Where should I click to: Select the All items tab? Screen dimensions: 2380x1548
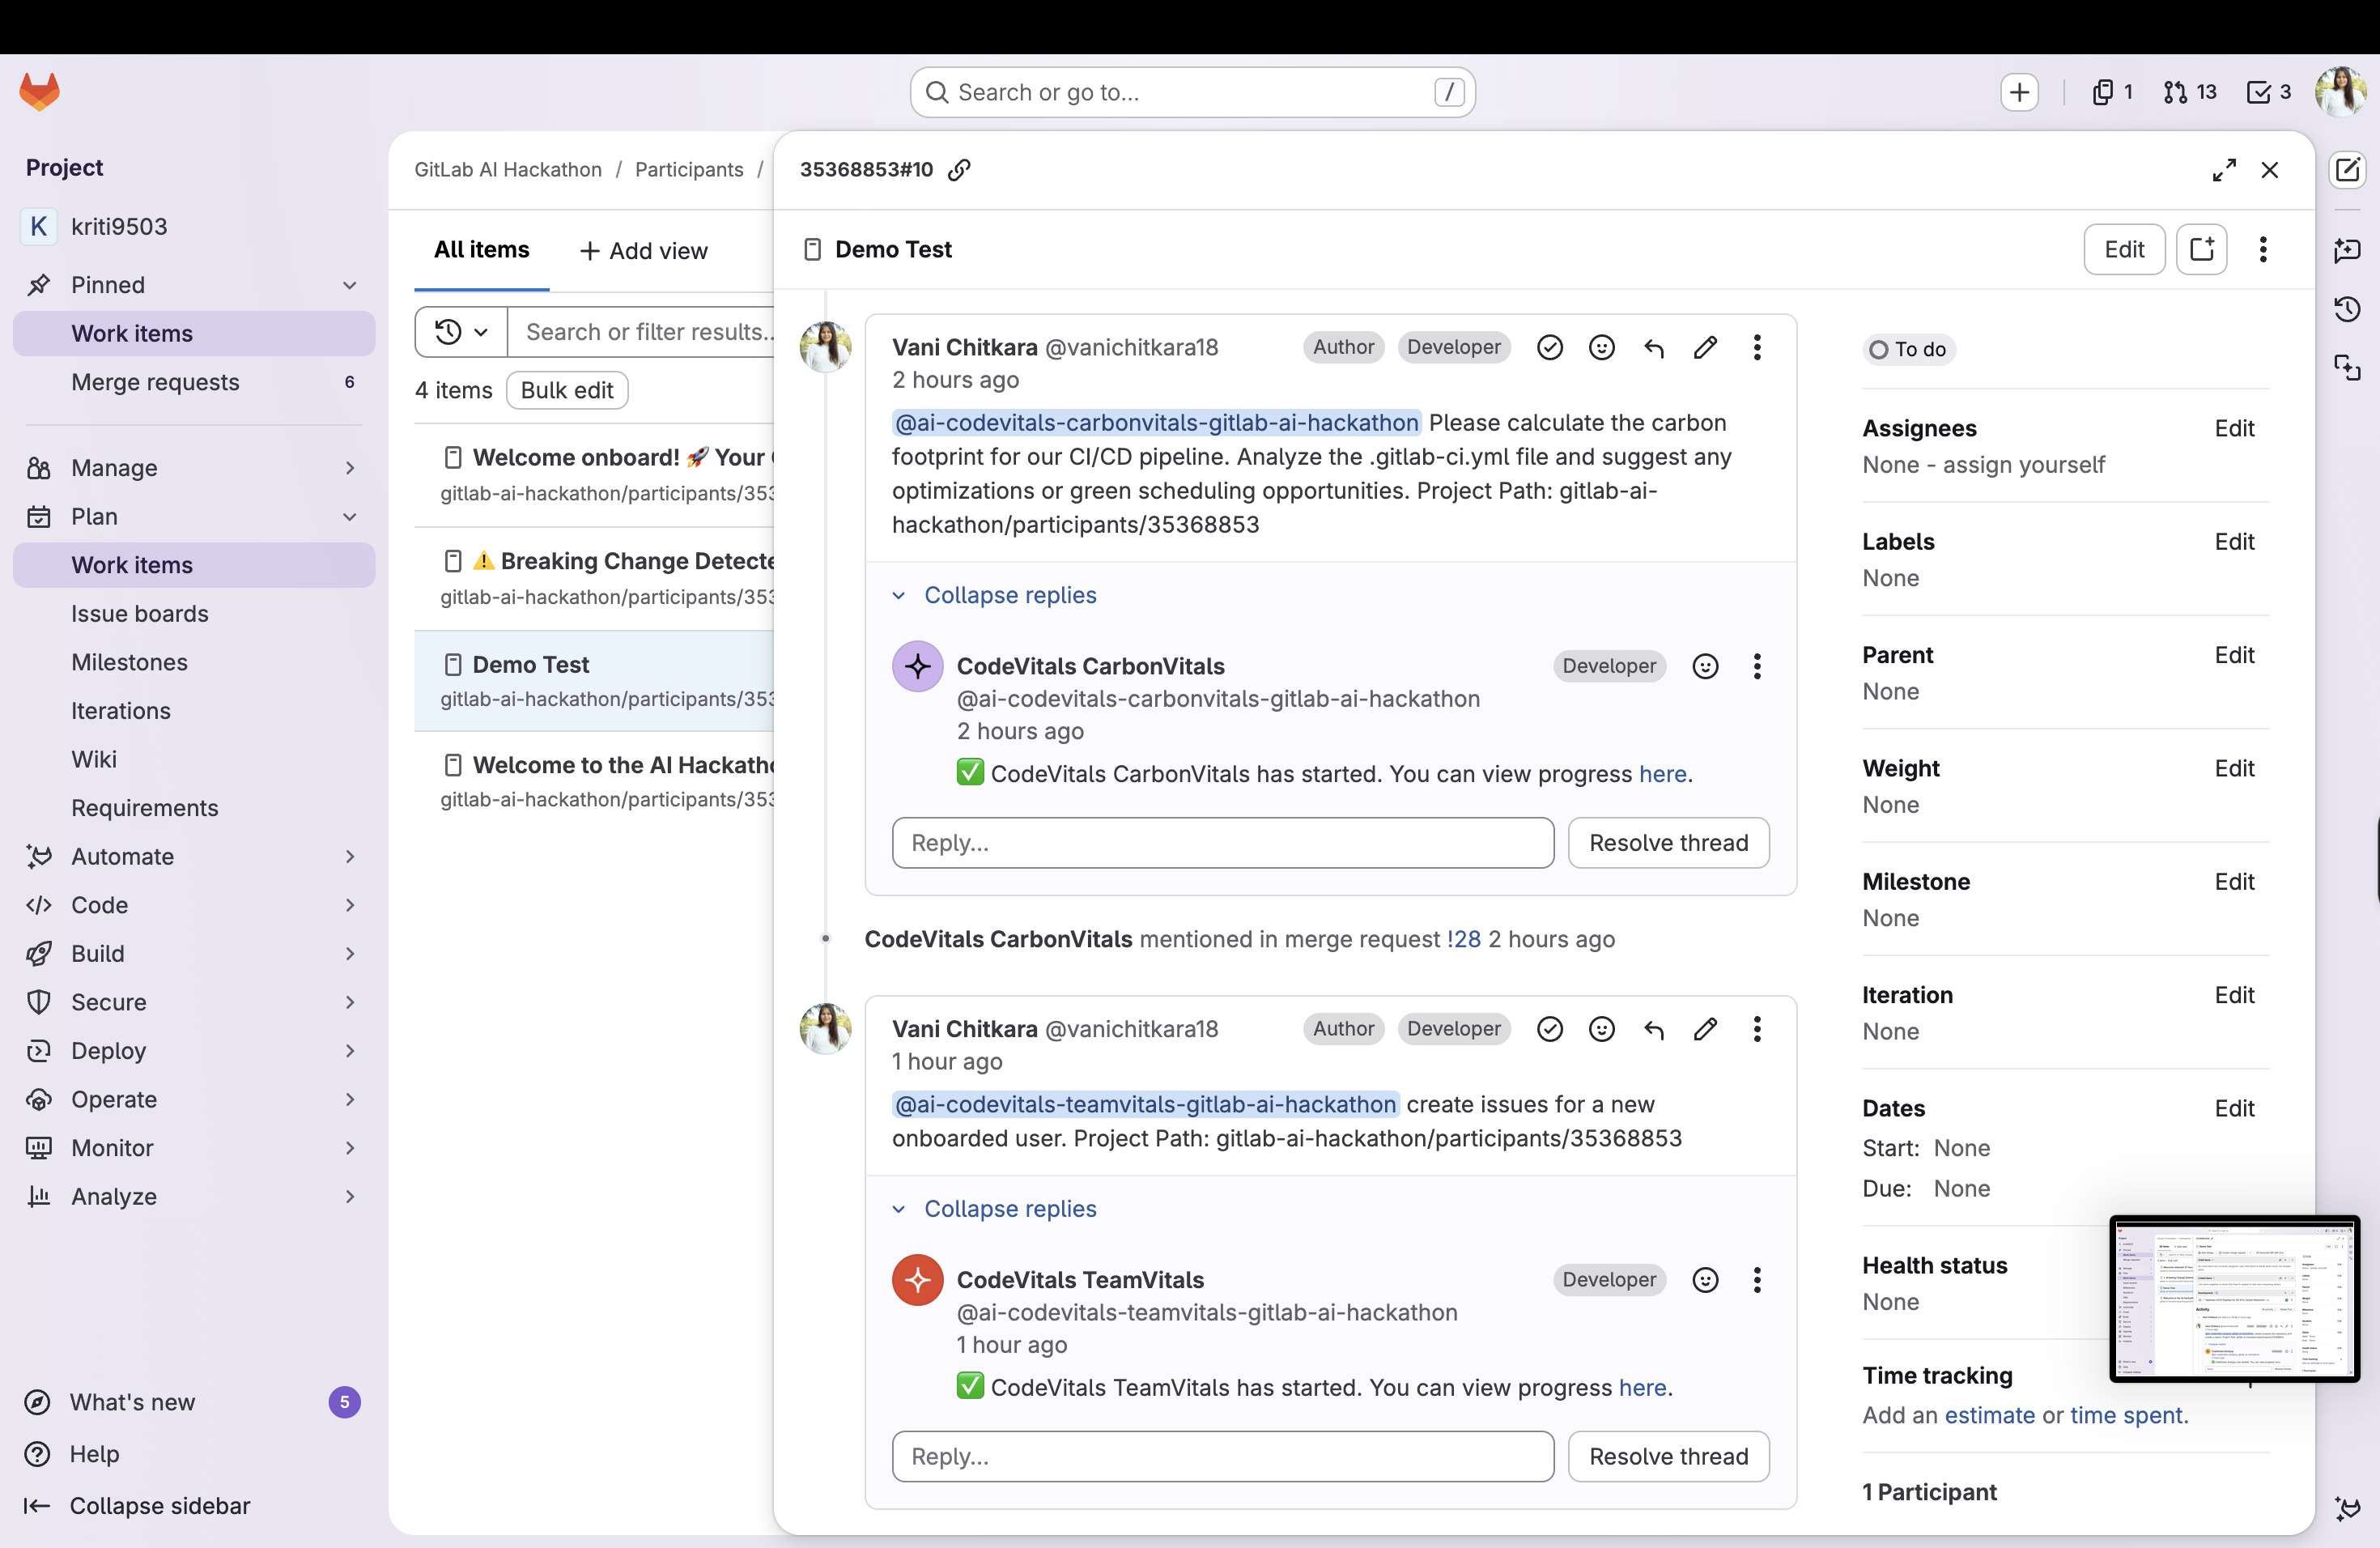481,250
